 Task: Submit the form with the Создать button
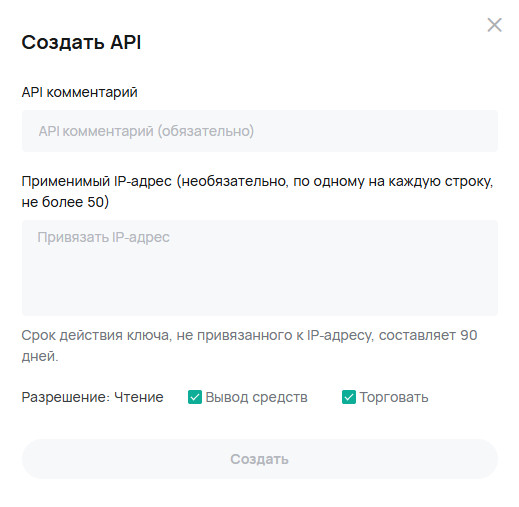(260, 459)
